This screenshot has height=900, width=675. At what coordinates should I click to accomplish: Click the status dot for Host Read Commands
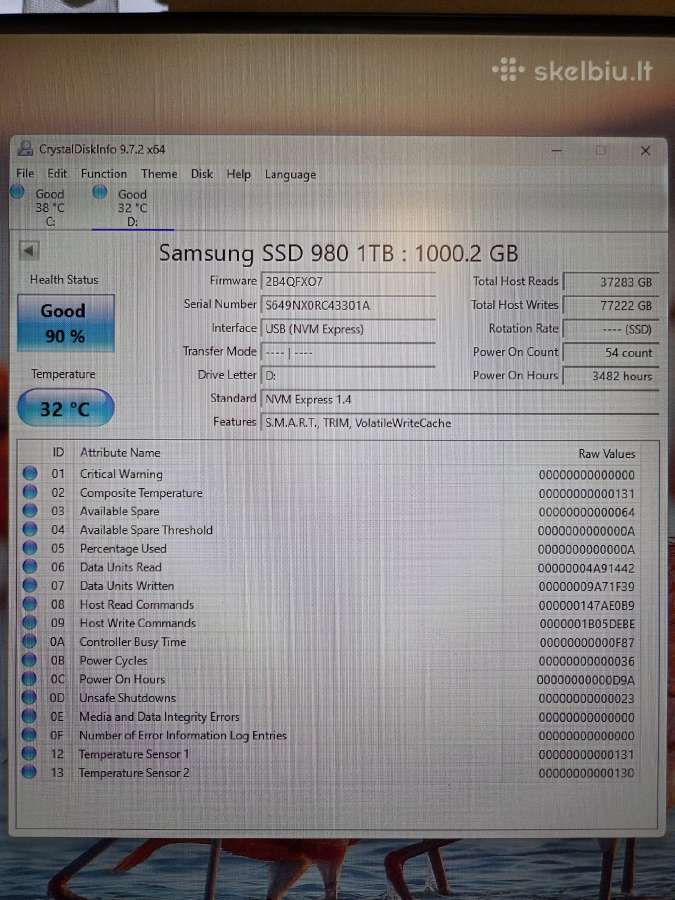coord(29,604)
